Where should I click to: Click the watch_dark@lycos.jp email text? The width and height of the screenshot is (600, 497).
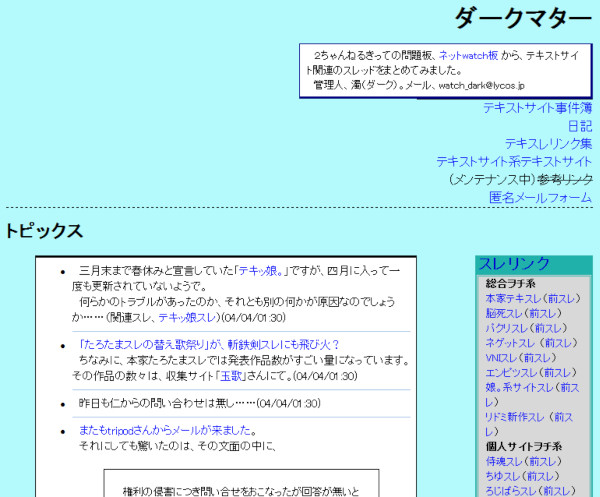tap(481, 86)
